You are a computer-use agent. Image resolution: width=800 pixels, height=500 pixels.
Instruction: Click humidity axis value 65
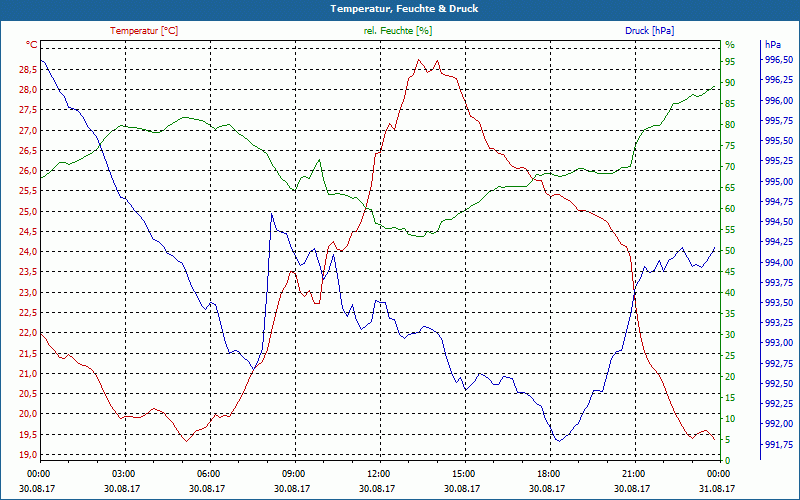730,188
